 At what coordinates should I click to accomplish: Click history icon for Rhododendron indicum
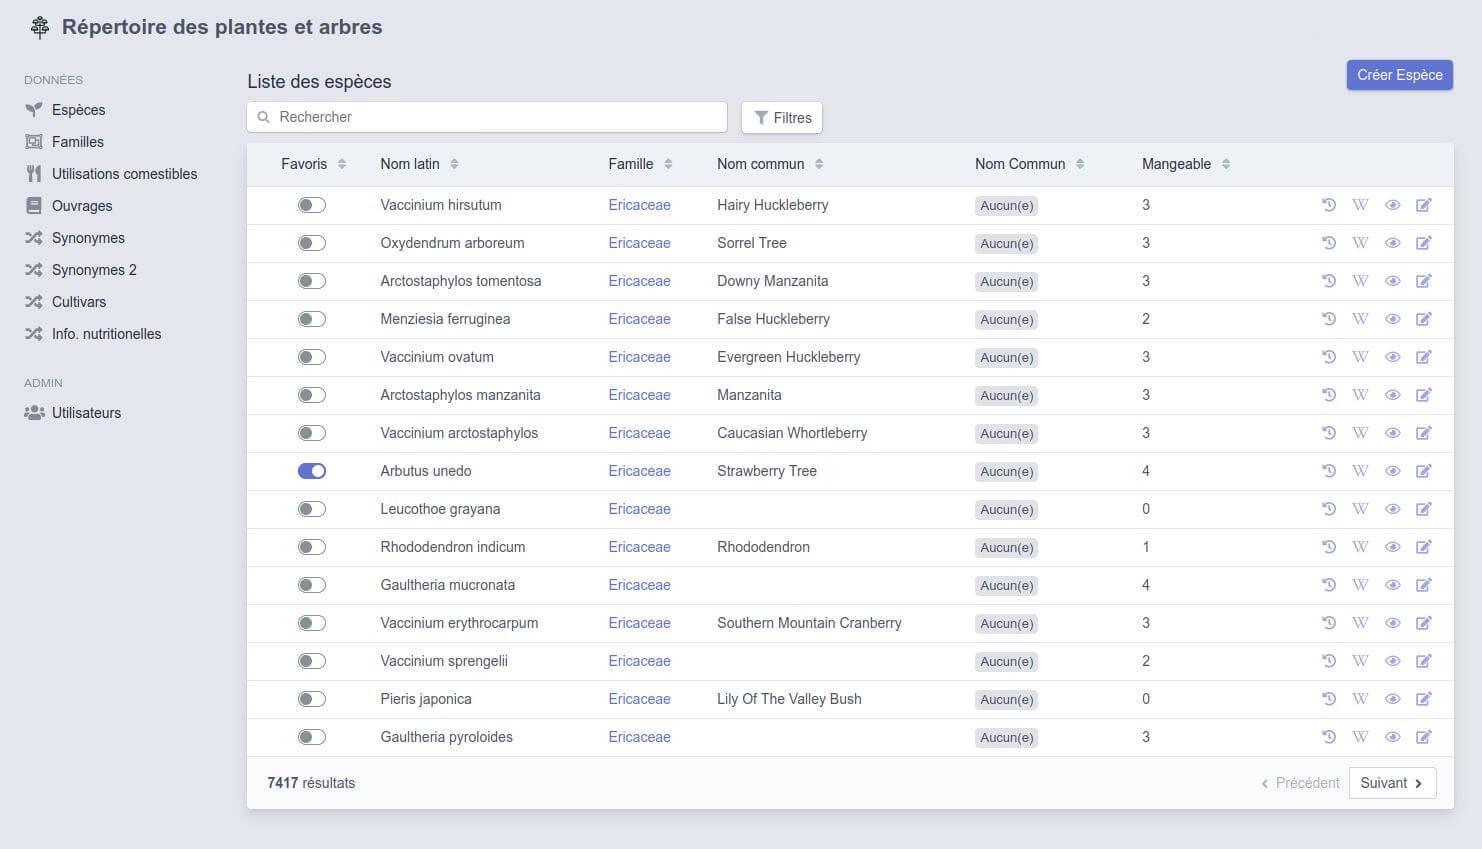[1328, 547]
